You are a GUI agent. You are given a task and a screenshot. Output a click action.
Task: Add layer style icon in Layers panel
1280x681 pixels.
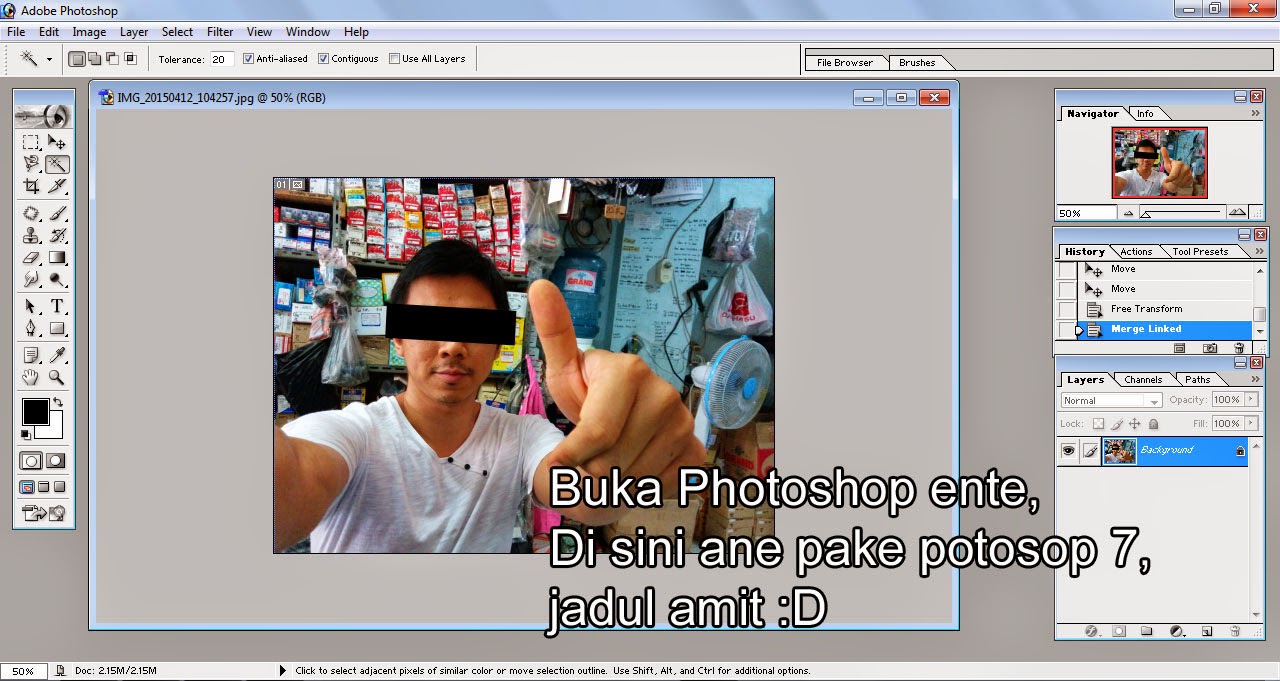(1091, 632)
